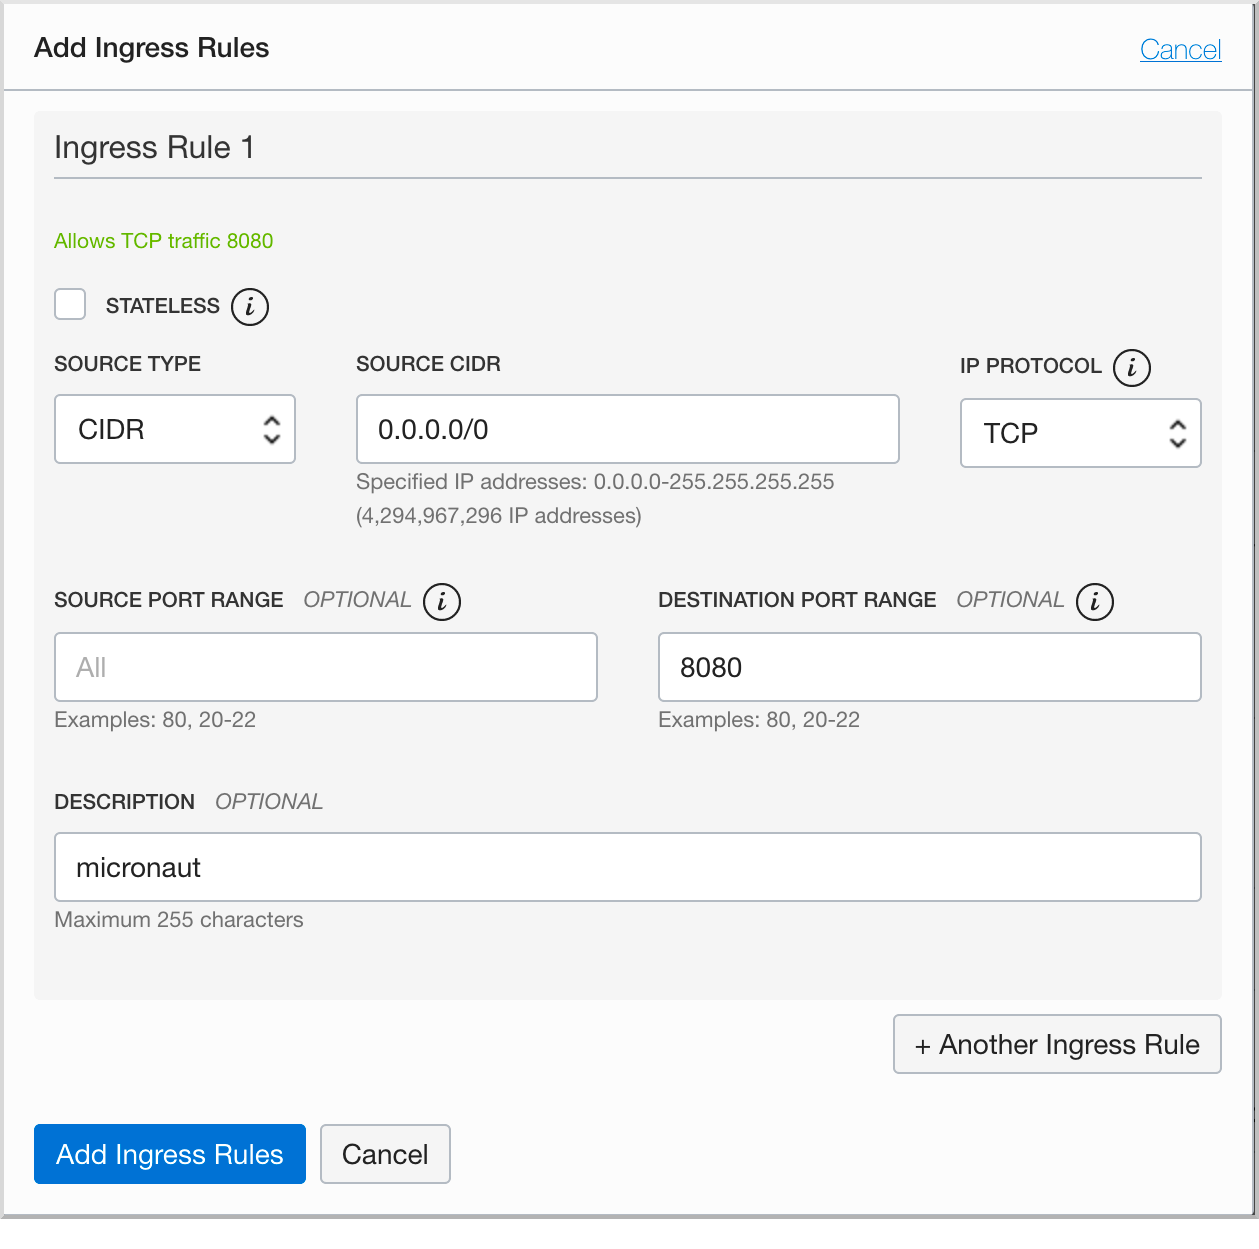Click the IP PROTOCOL info icon
This screenshot has width=1259, height=1249.
click(x=1132, y=367)
